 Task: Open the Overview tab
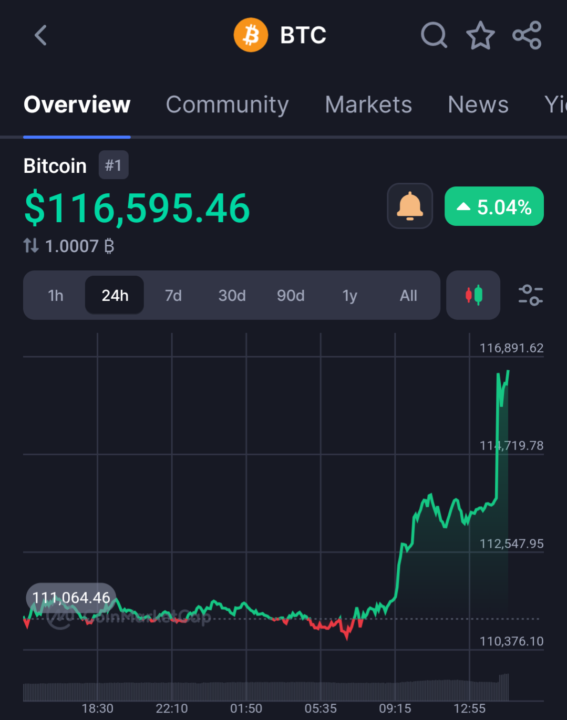(77, 105)
